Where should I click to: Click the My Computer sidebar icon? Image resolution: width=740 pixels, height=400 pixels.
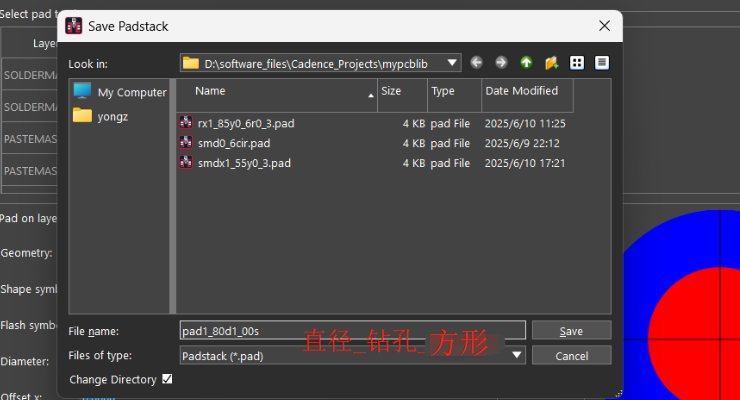82,91
